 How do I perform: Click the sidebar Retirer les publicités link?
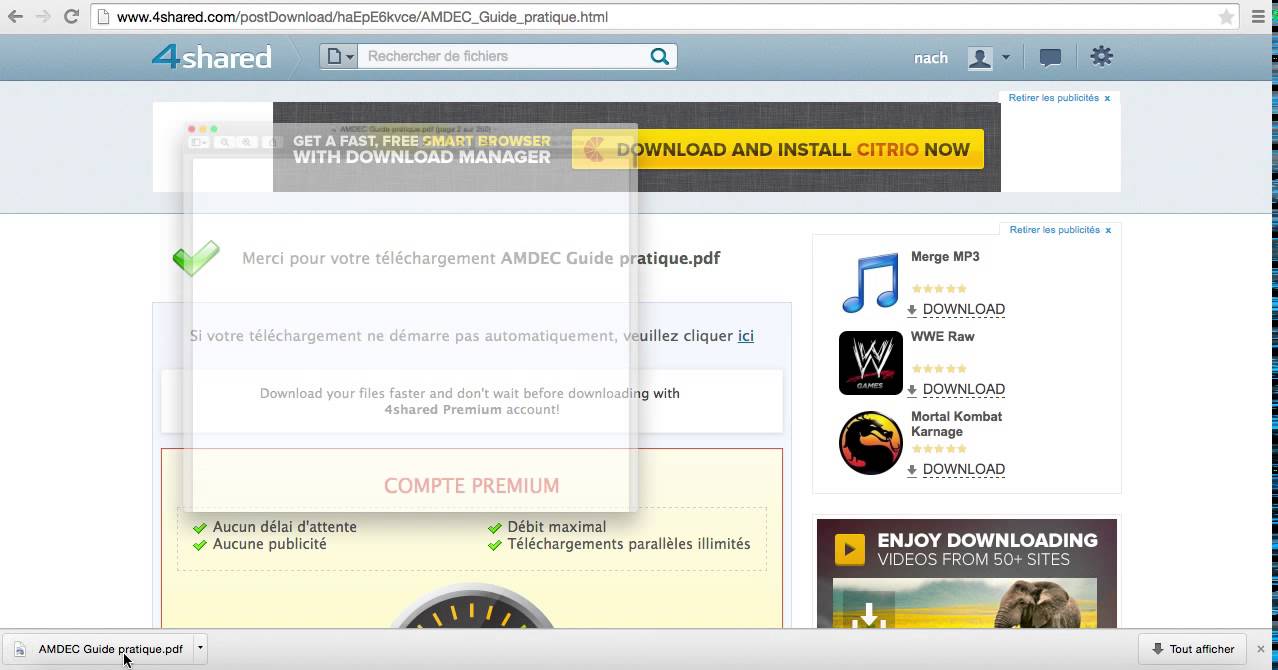point(1054,230)
